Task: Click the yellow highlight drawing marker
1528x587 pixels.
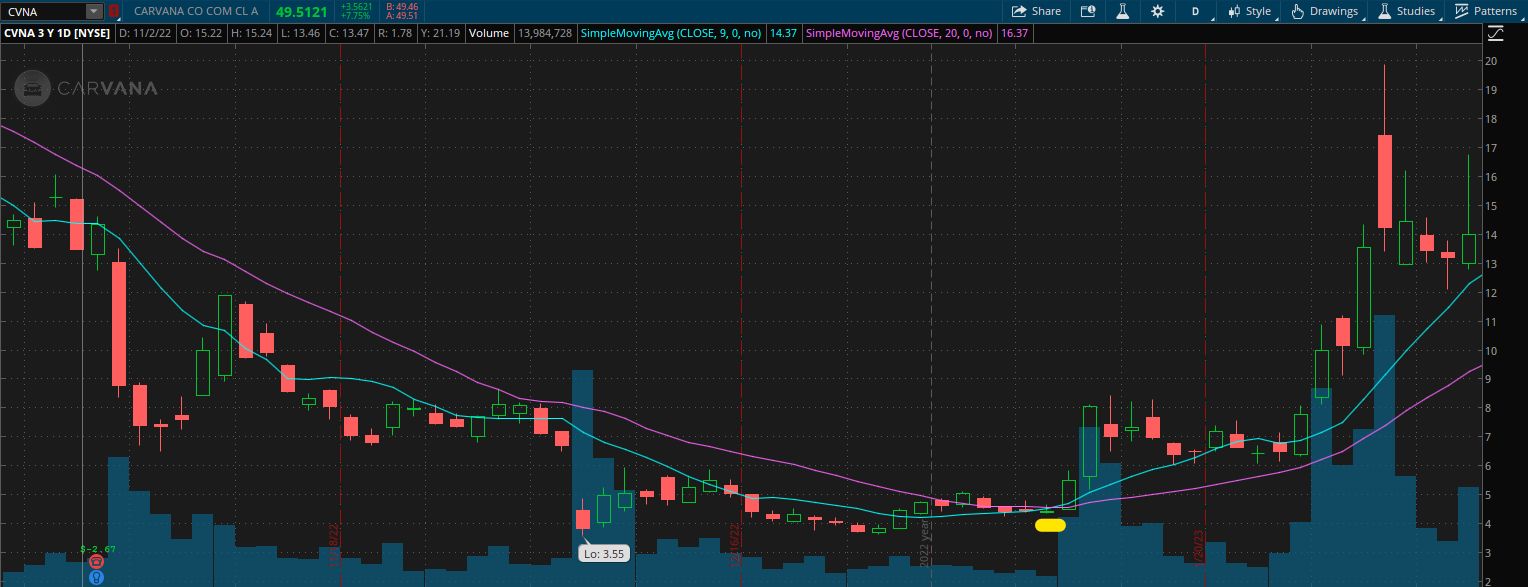Action: 1050,525
